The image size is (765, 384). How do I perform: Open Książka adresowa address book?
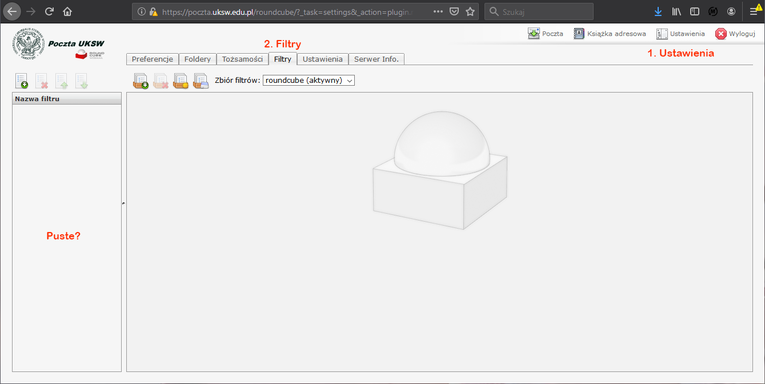point(610,34)
